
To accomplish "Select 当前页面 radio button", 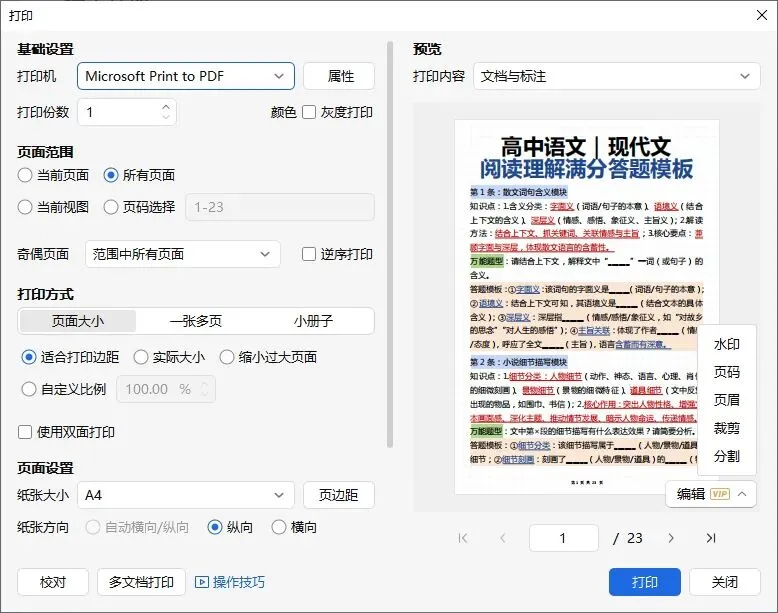I will tap(25, 175).
